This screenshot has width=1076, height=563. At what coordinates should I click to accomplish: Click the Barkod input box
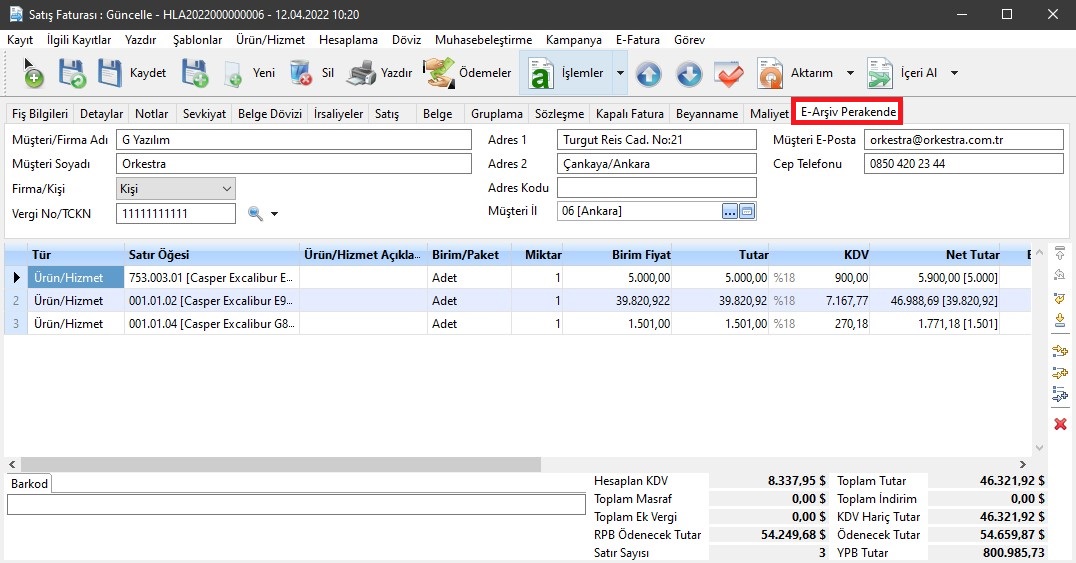pyautogui.click(x=296, y=504)
